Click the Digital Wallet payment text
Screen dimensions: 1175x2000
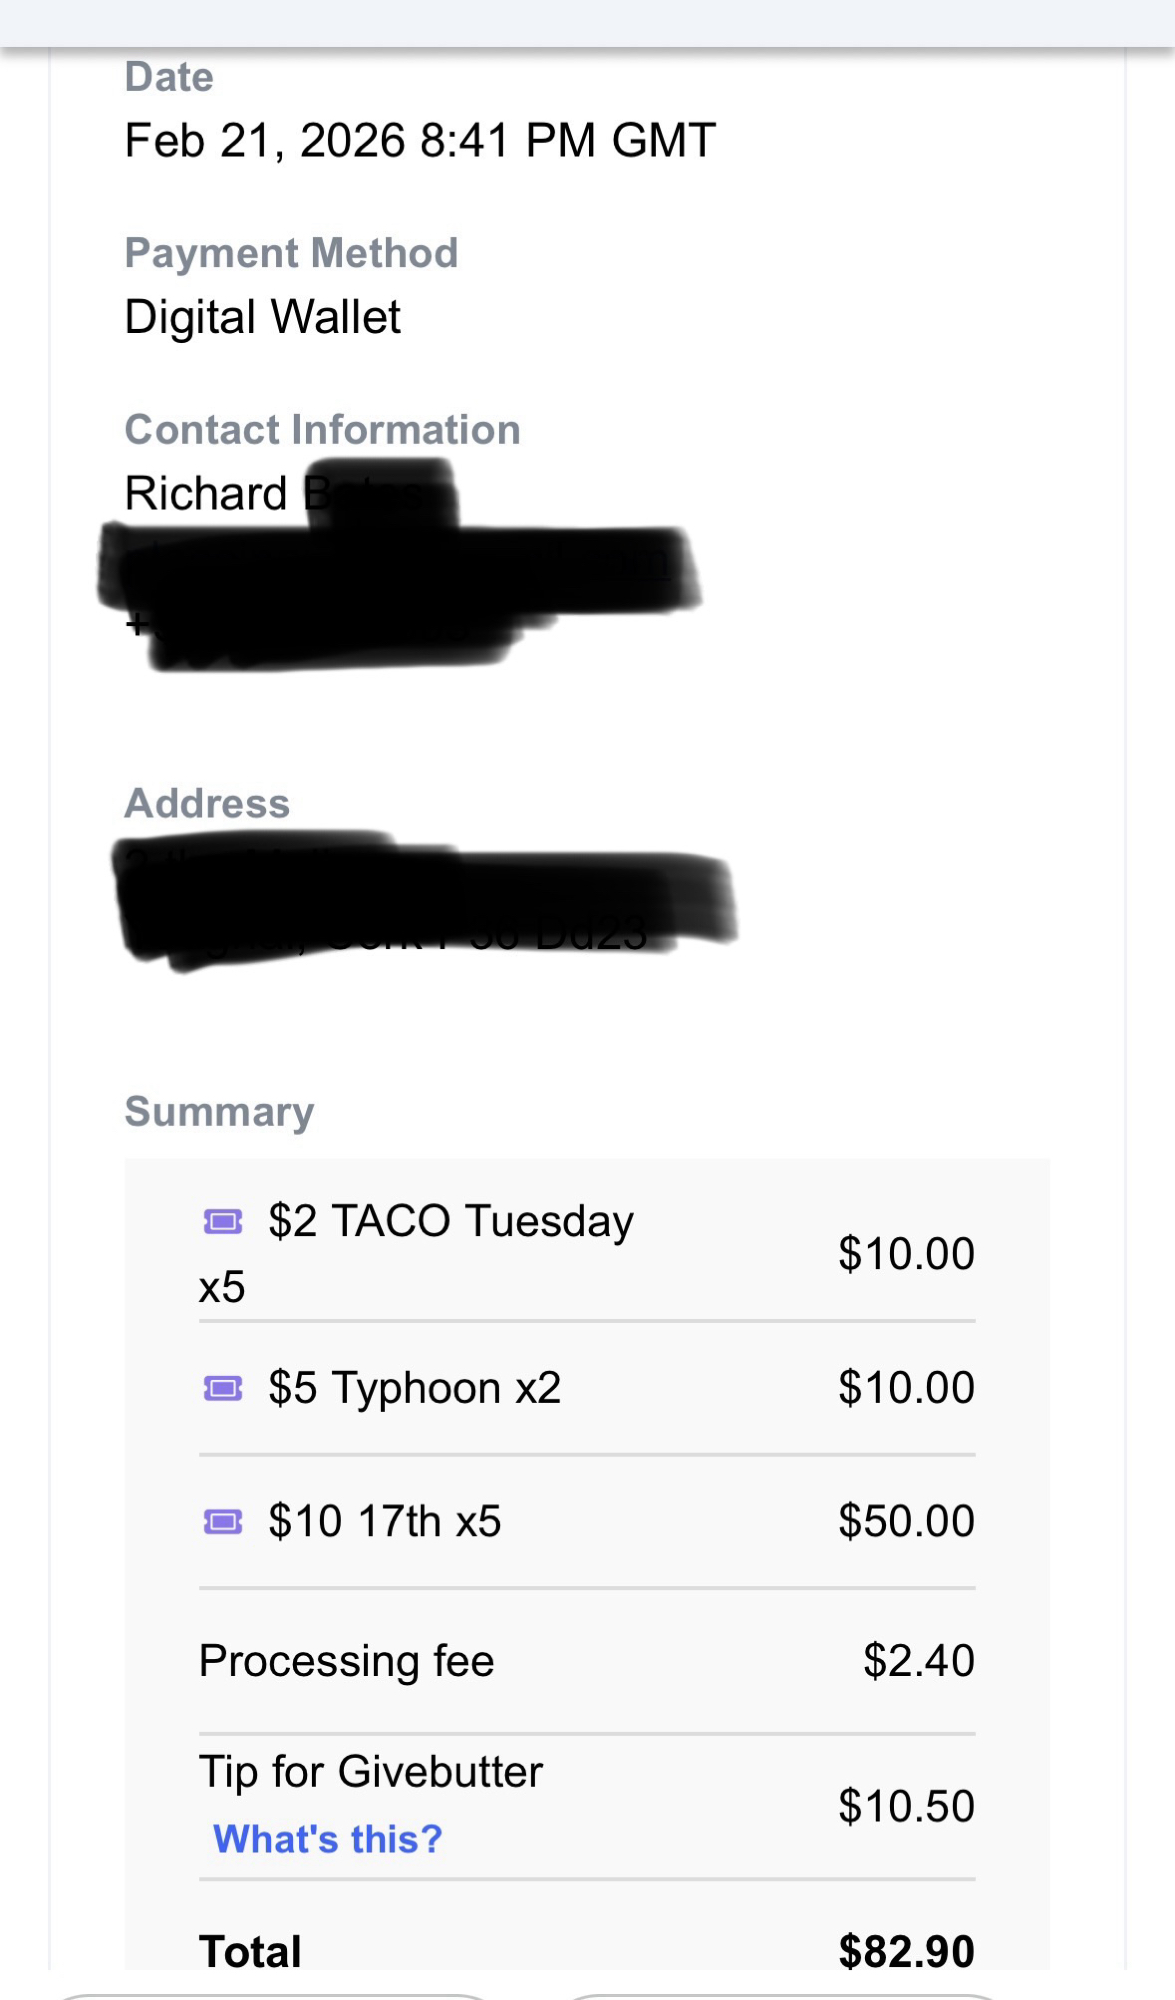point(262,317)
